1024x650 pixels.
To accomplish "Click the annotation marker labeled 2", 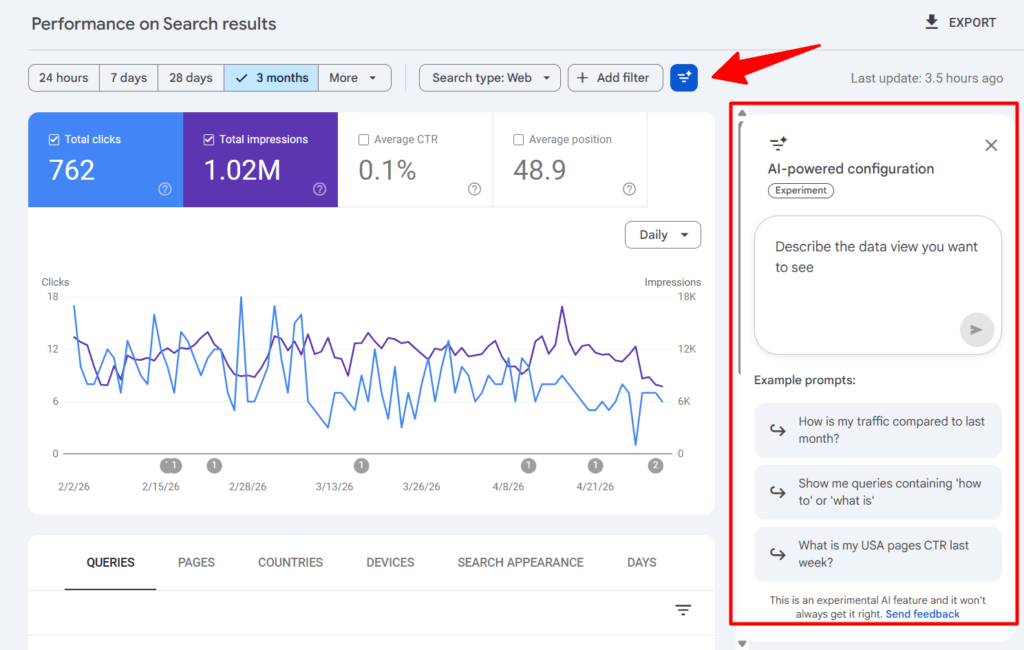I will (x=655, y=466).
